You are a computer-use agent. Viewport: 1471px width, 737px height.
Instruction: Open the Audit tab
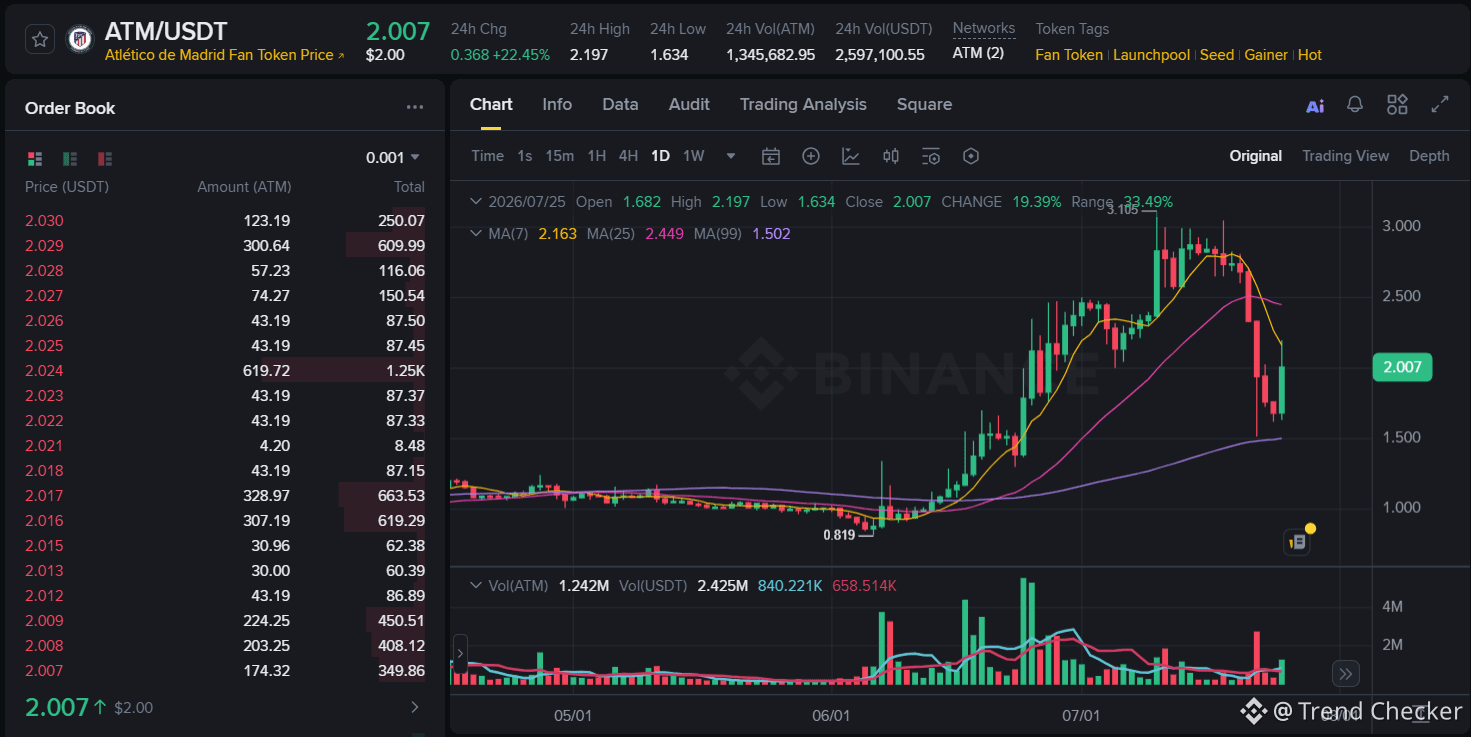click(x=689, y=104)
